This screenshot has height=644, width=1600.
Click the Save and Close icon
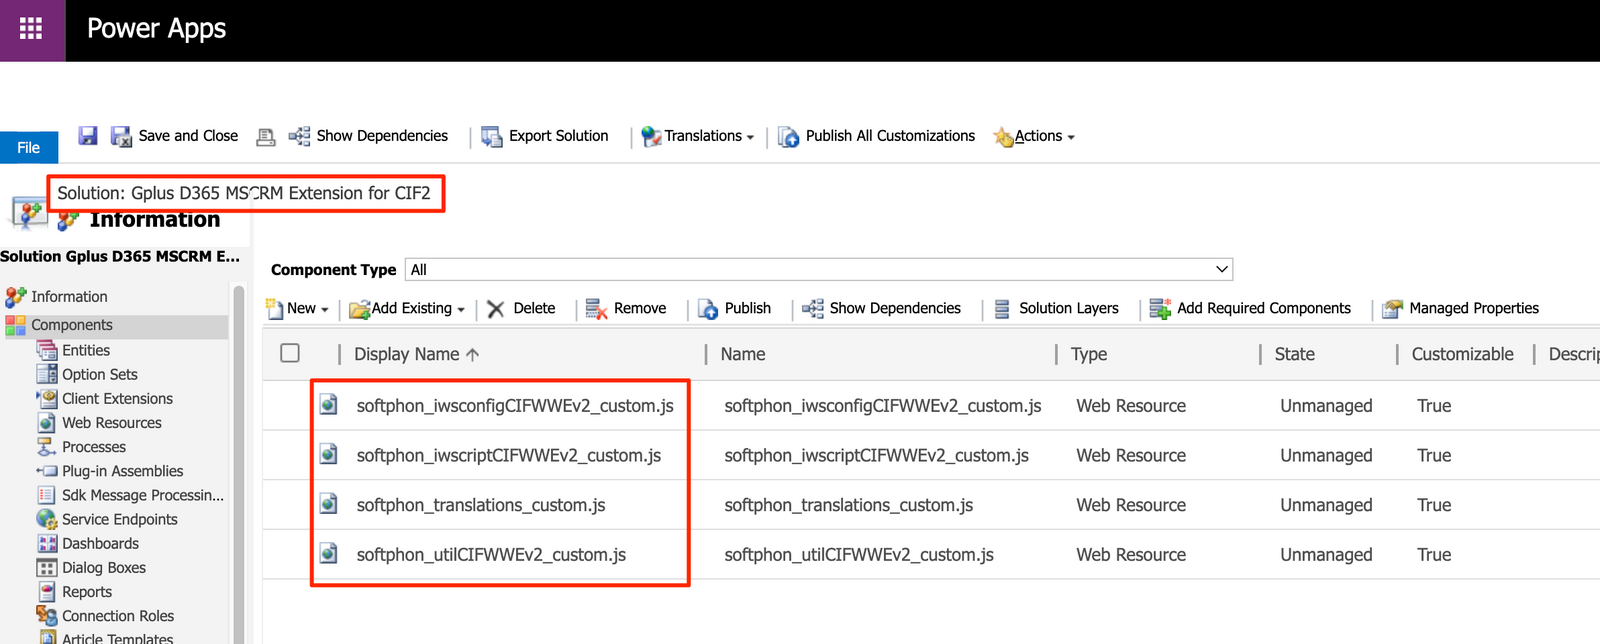coord(121,136)
